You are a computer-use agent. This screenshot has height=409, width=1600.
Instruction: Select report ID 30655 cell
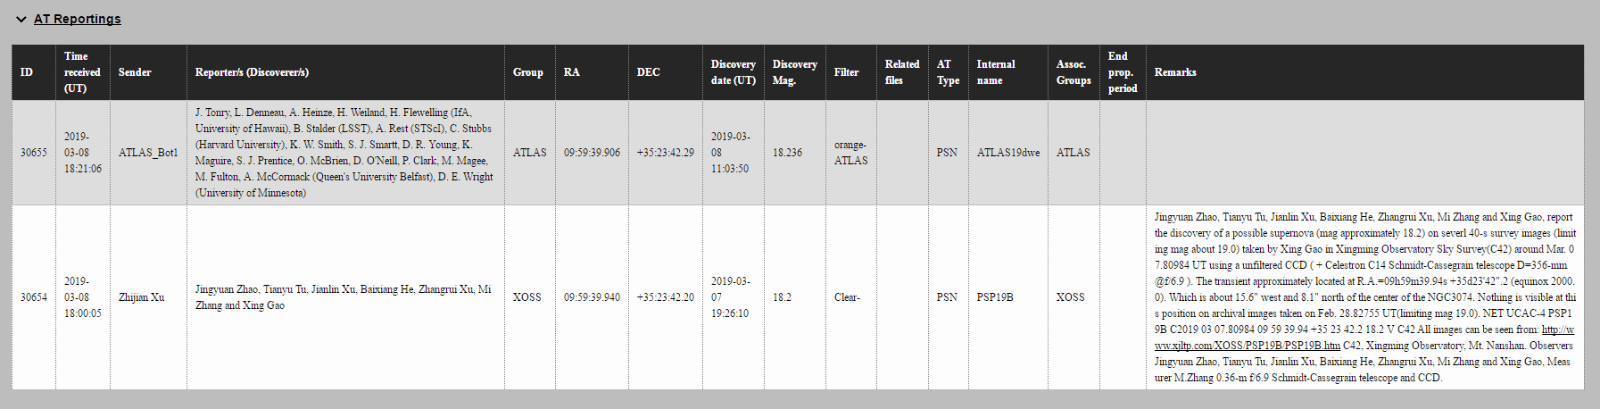coord(34,153)
